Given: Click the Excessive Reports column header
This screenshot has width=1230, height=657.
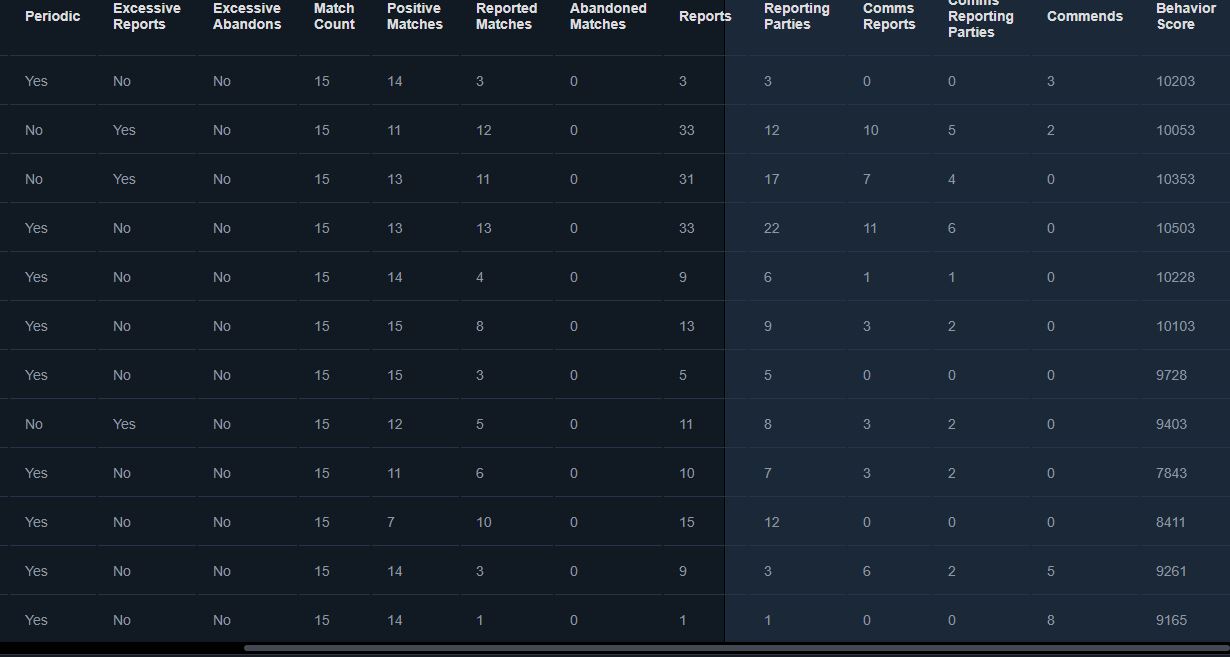Looking at the screenshot, I should (147, 16).
